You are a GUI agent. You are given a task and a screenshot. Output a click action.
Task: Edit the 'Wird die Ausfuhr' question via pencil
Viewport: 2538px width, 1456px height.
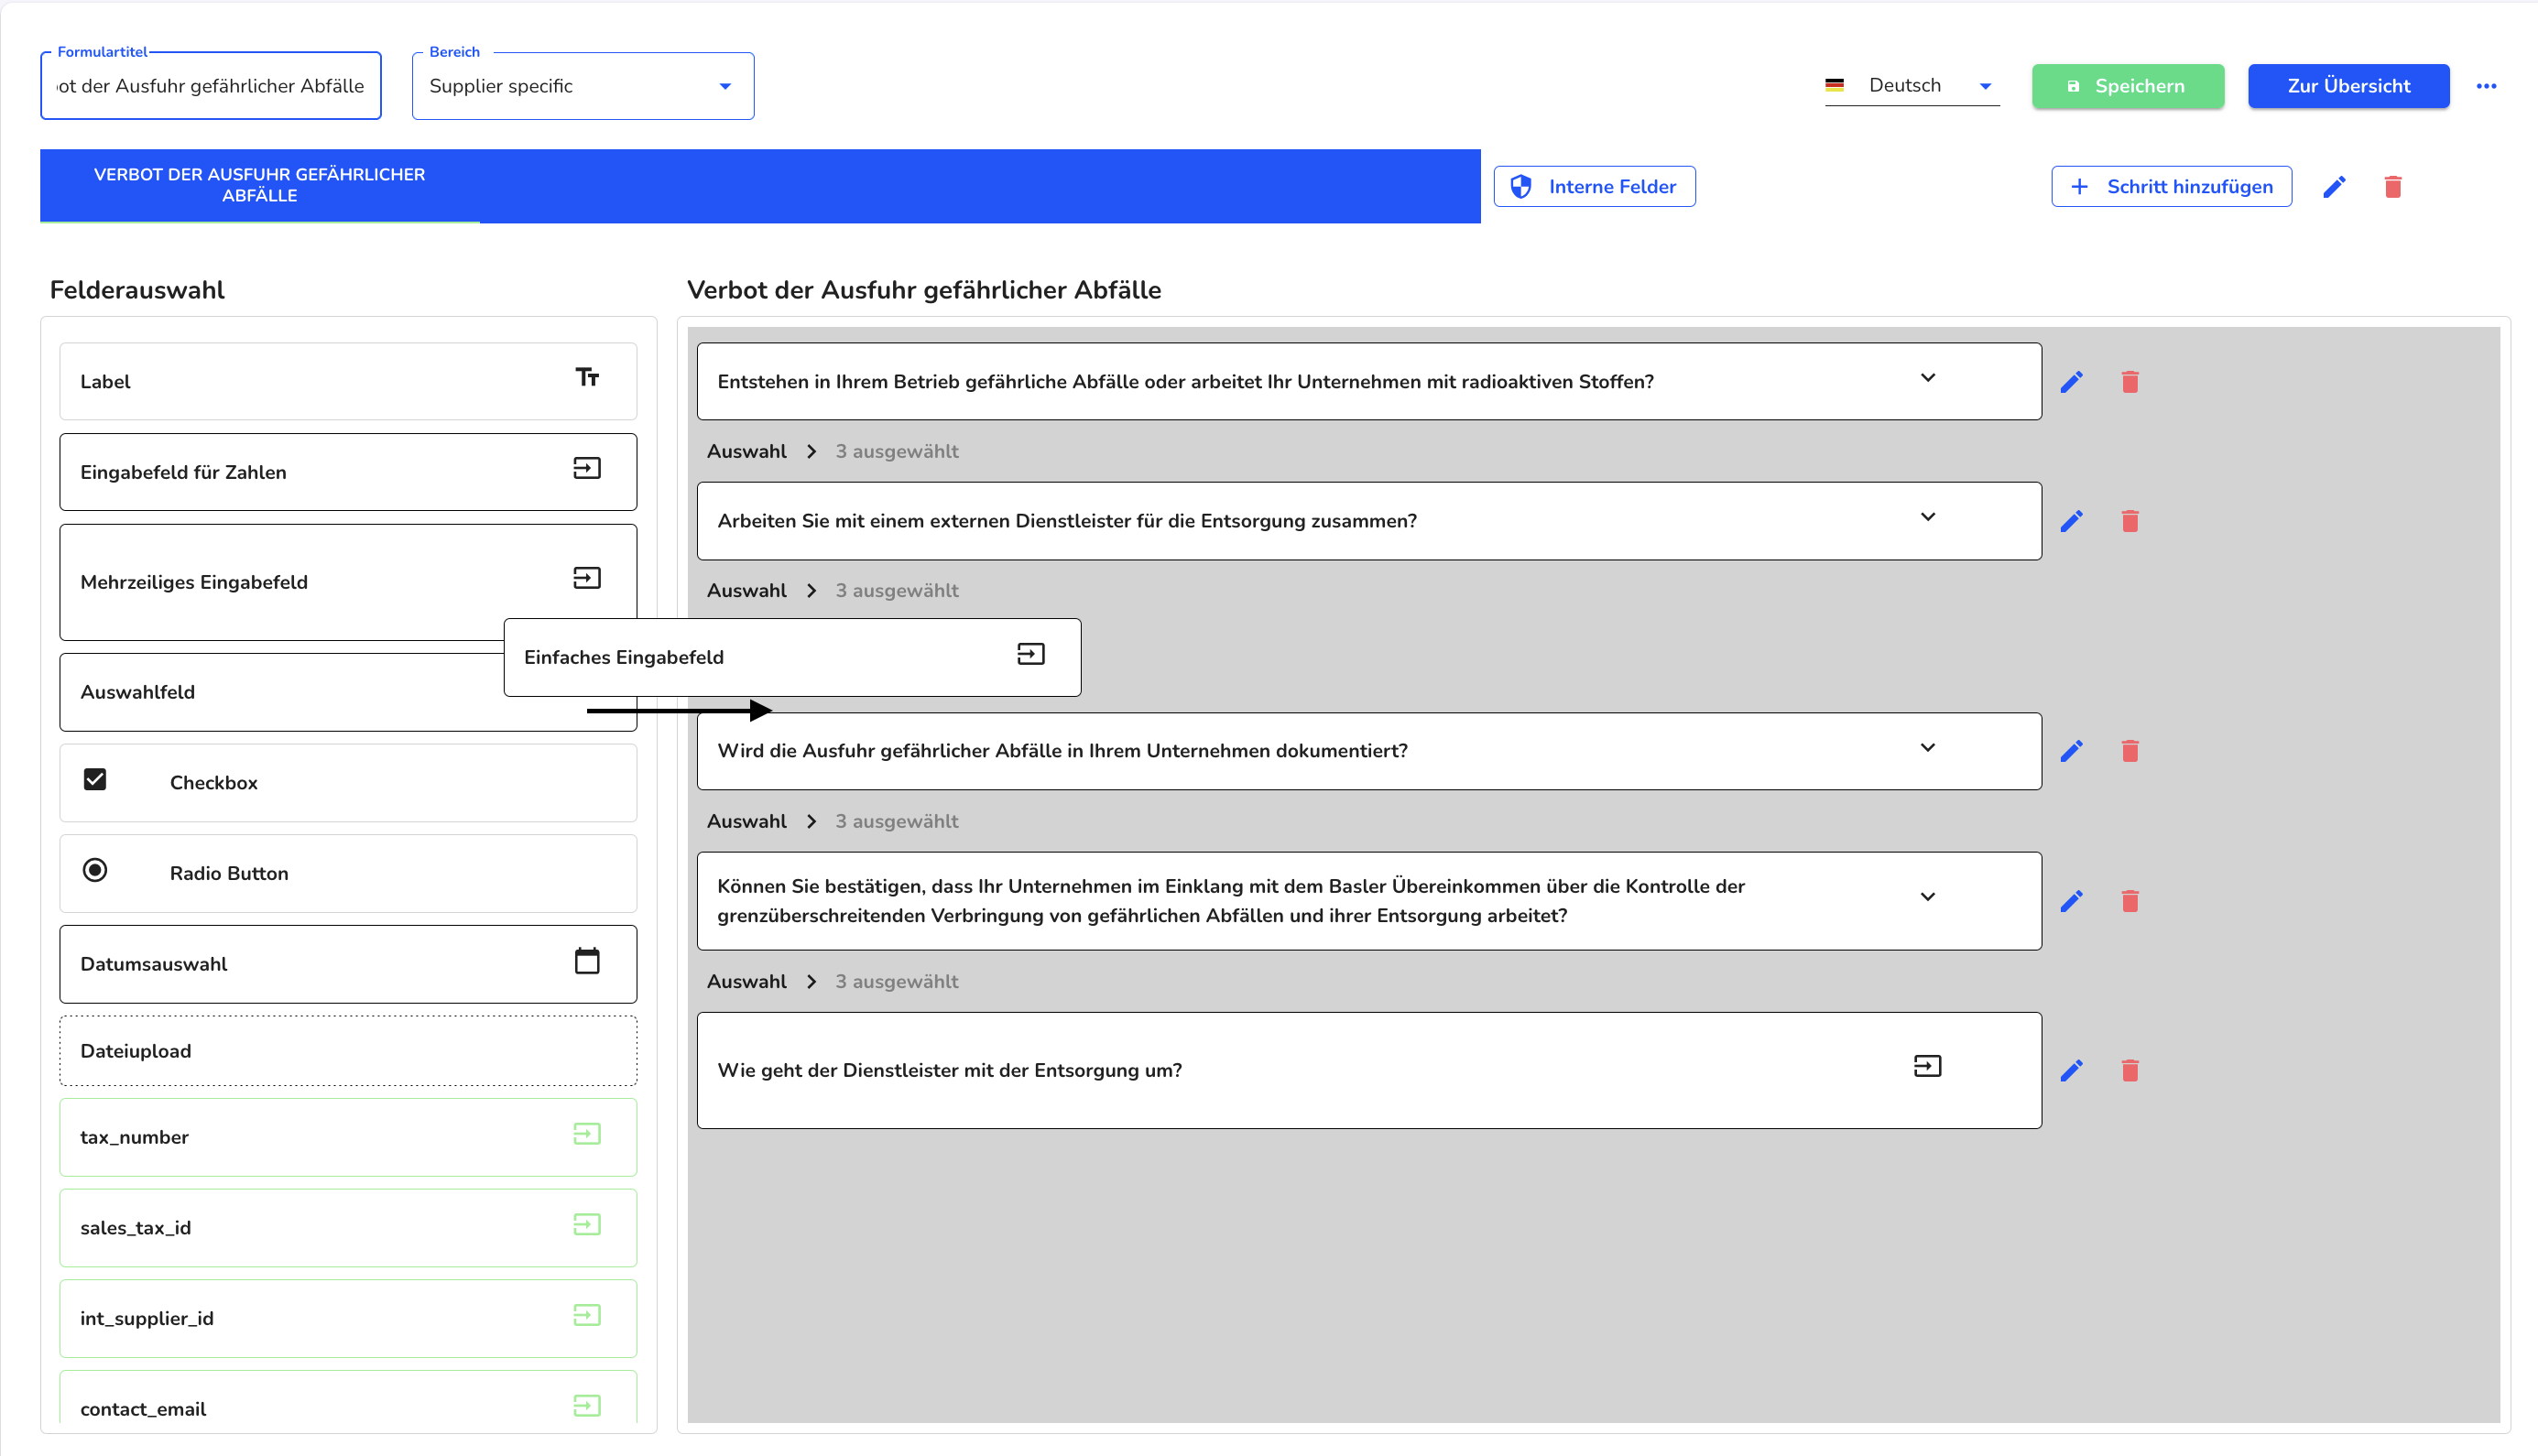click(x=2071, y=751)
